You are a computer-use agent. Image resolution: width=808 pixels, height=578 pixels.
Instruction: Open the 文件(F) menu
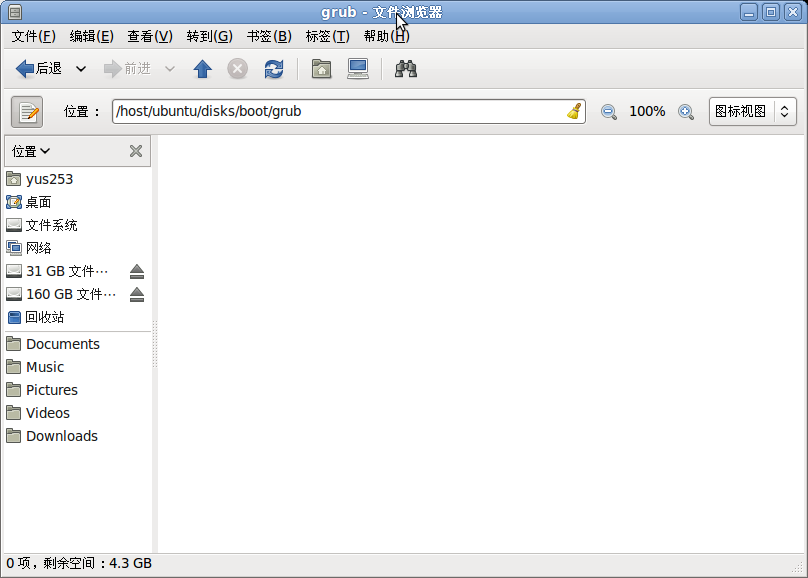33,36
